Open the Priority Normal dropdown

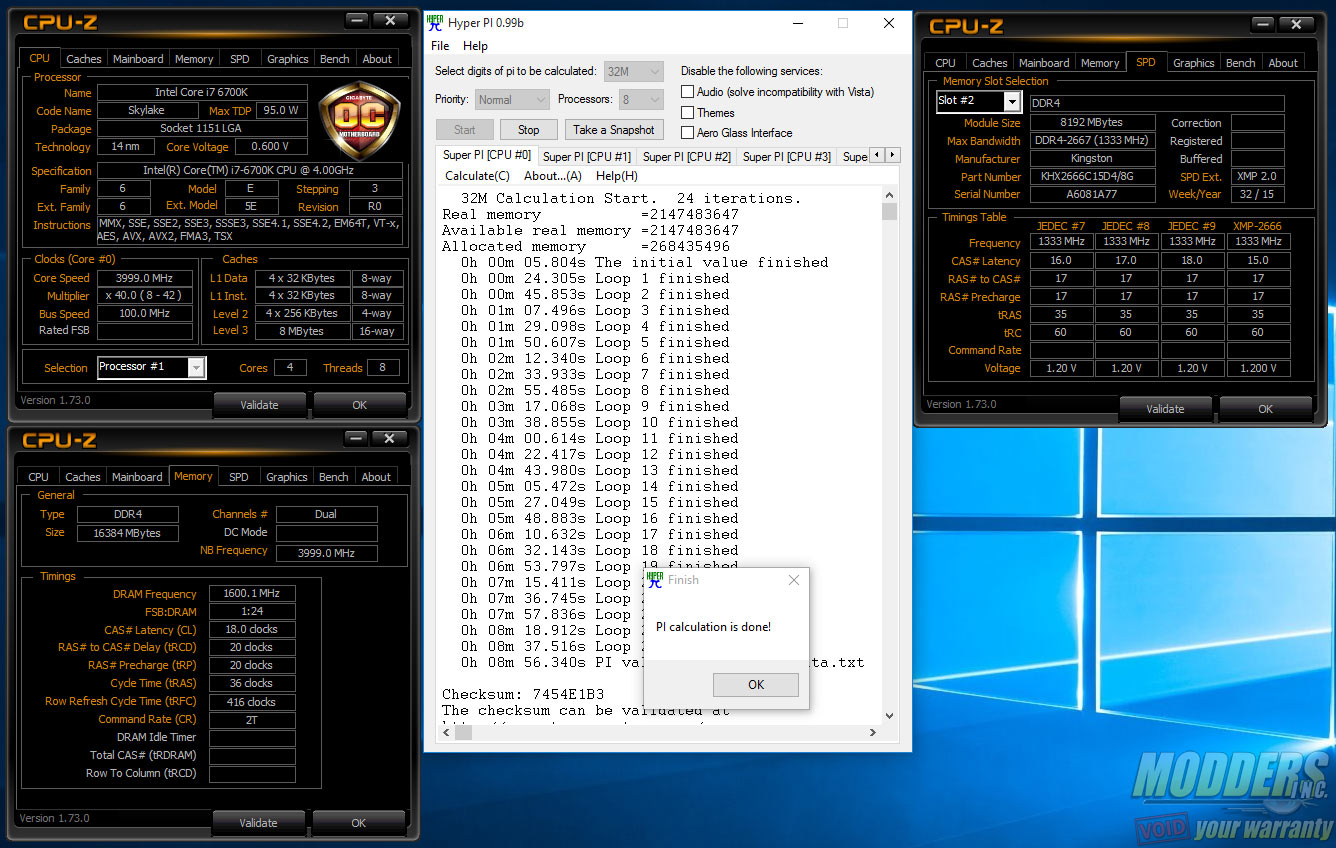(x=512, y=99)
